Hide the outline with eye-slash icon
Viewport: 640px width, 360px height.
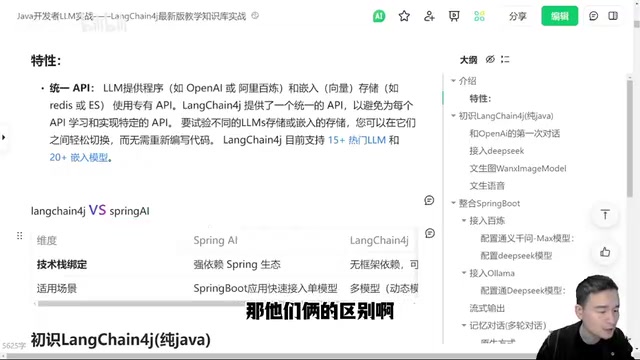(490, 60)
